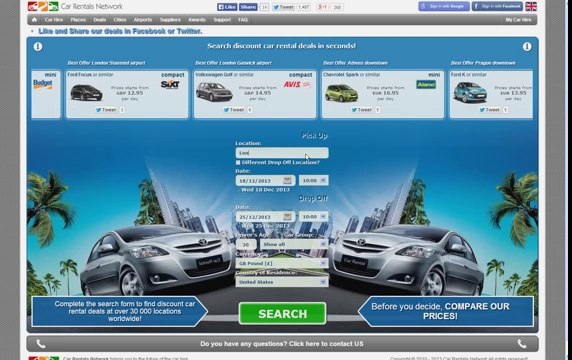Screen dimensions: 572x360
Task: Open drop-off time 10:00 dropdown
Action: pyautogui.click(x=314, y=217)
